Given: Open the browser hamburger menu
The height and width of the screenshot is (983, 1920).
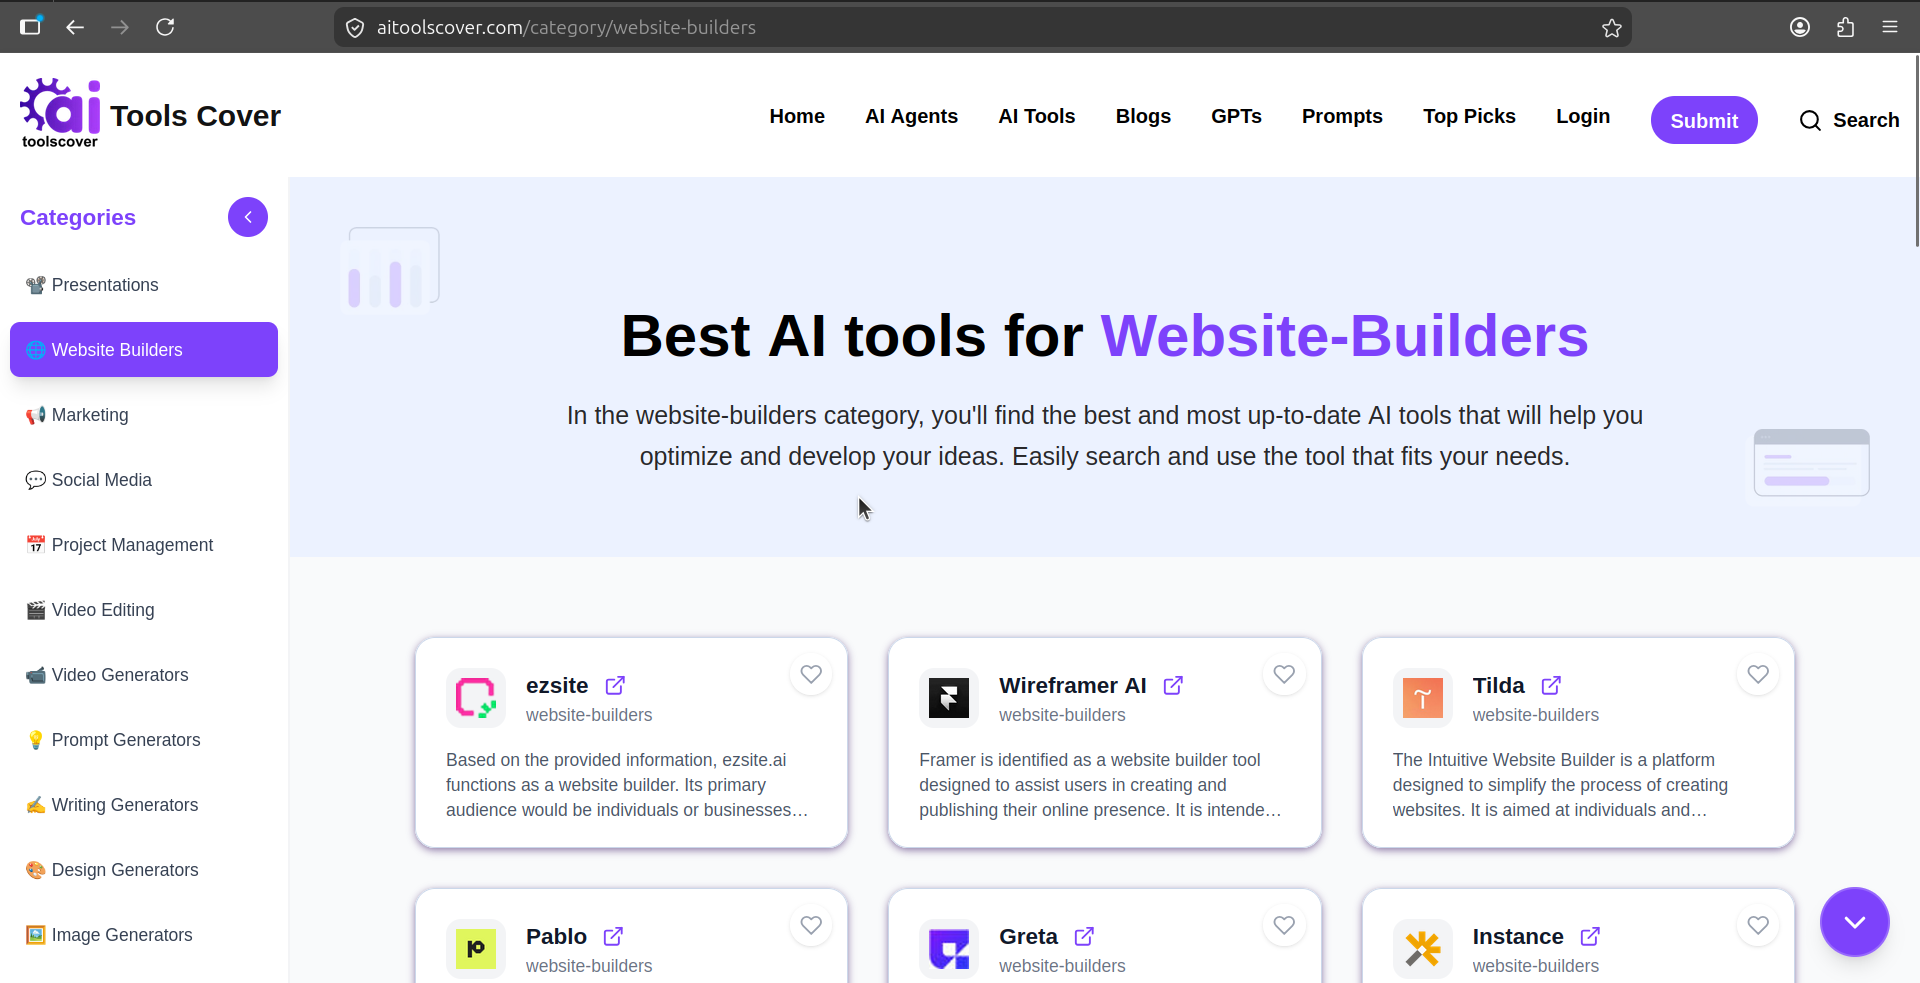Looking at the screenshot, I should coord(1890,27).
